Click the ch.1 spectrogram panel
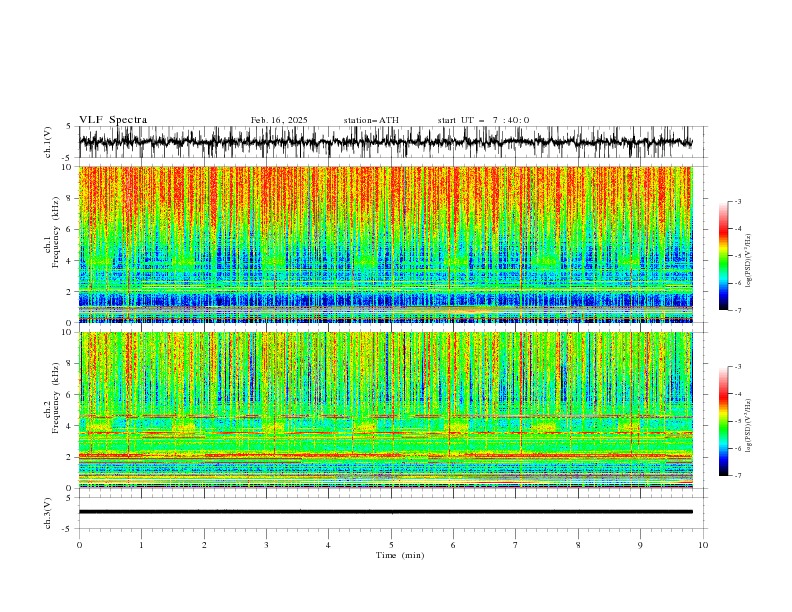The width and height of the screenshot is (792, 612). tap(385, 244)
